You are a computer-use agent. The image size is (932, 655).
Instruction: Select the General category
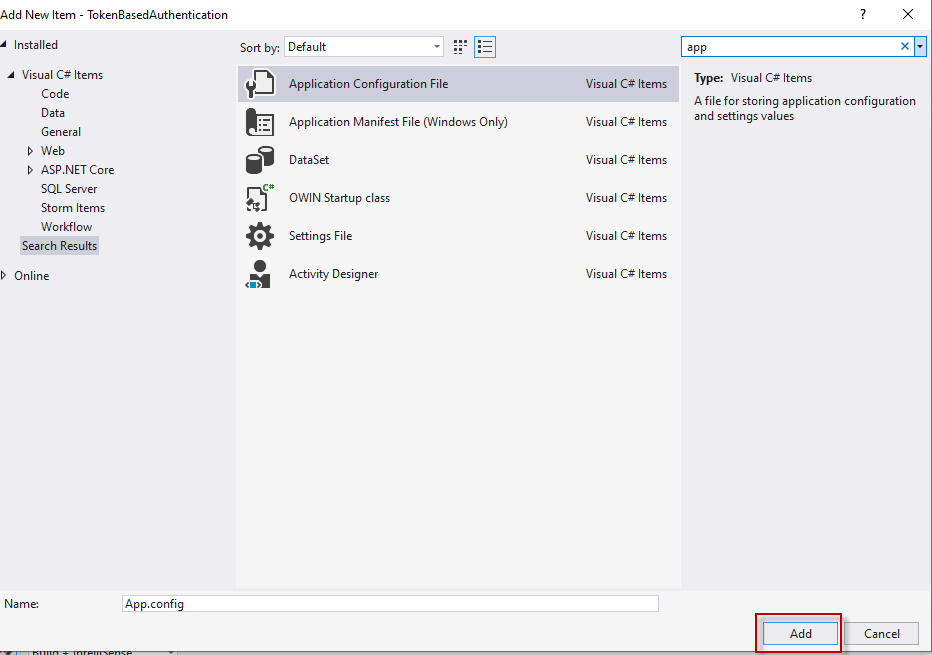pos(61,132)
